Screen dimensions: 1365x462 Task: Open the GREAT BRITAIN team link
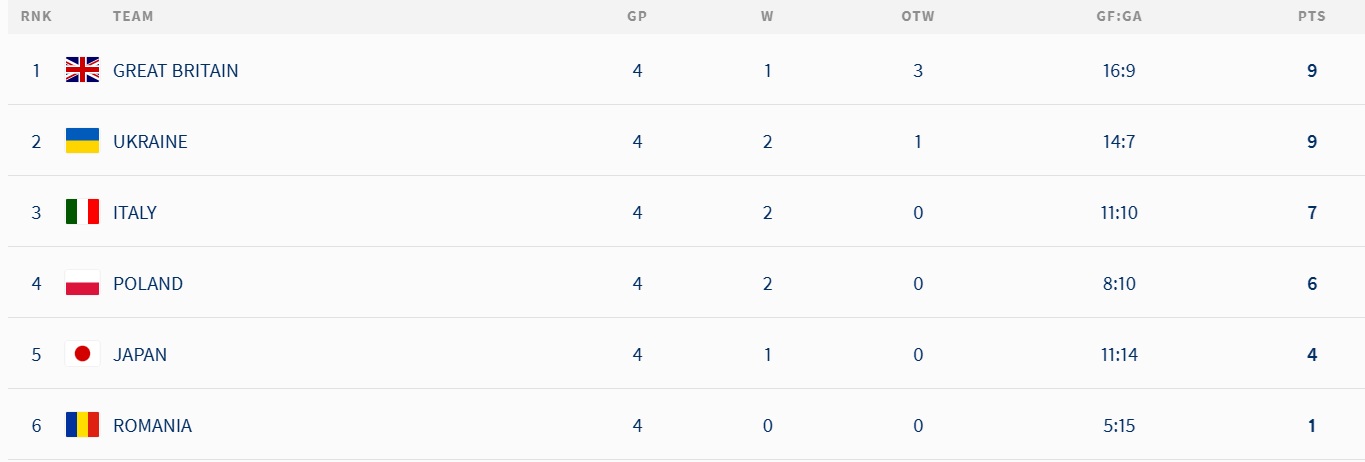tap(175, 71)
